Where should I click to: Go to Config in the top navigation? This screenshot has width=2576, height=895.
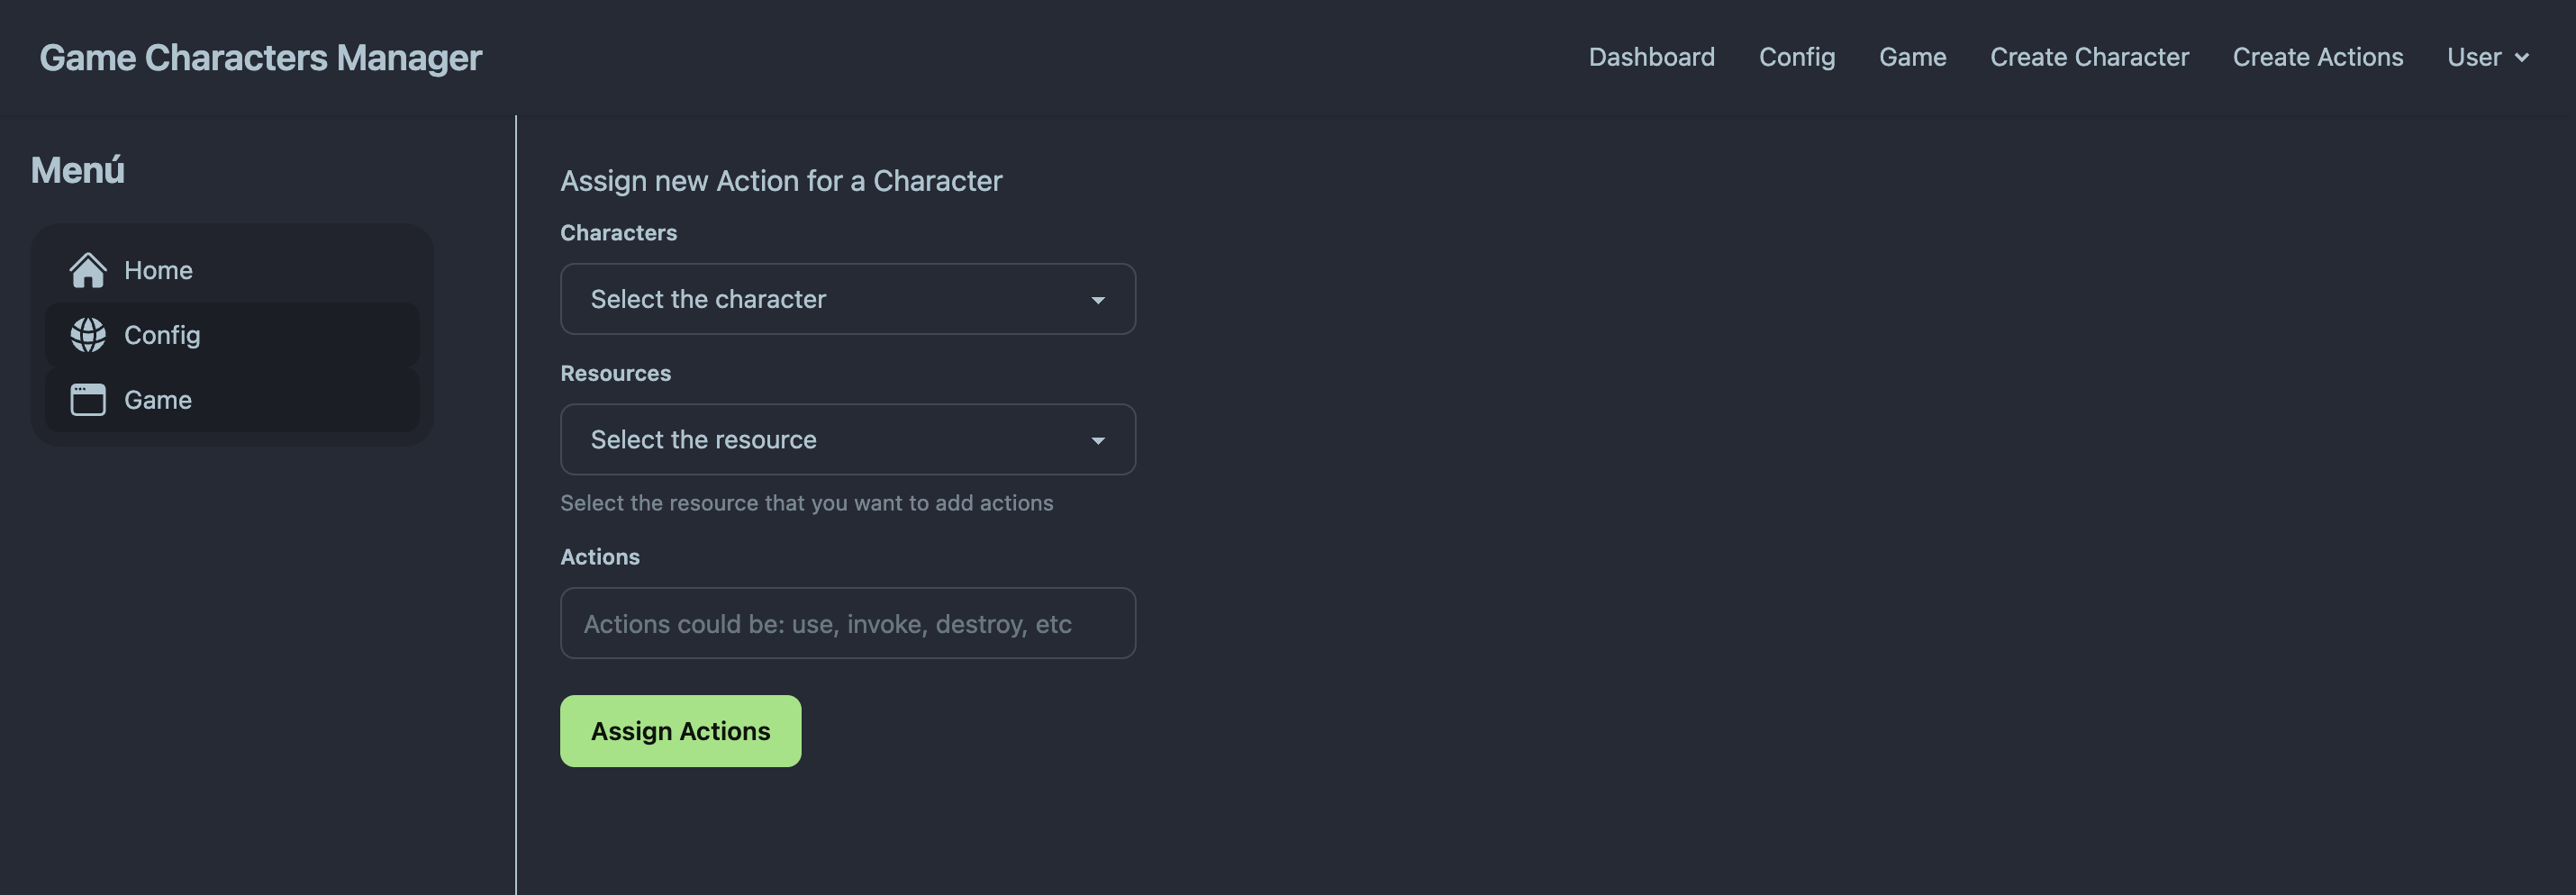coord(1796,57)
